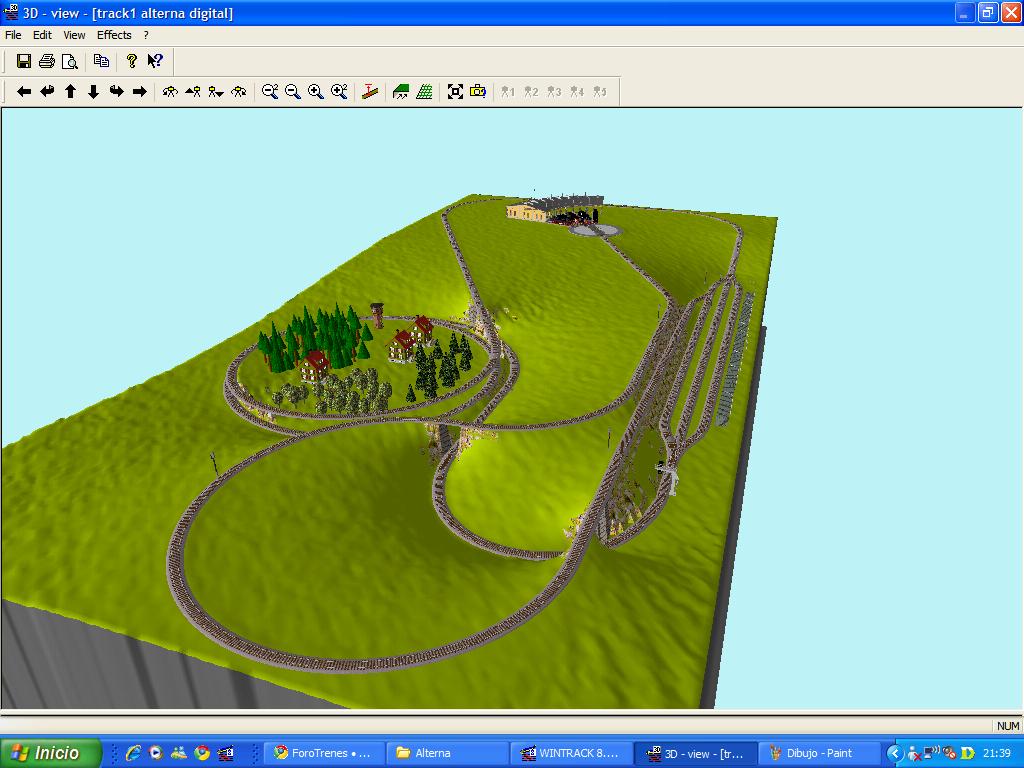Switch to the WINTRACK 8 taskbar button

(x=571, y=753)
